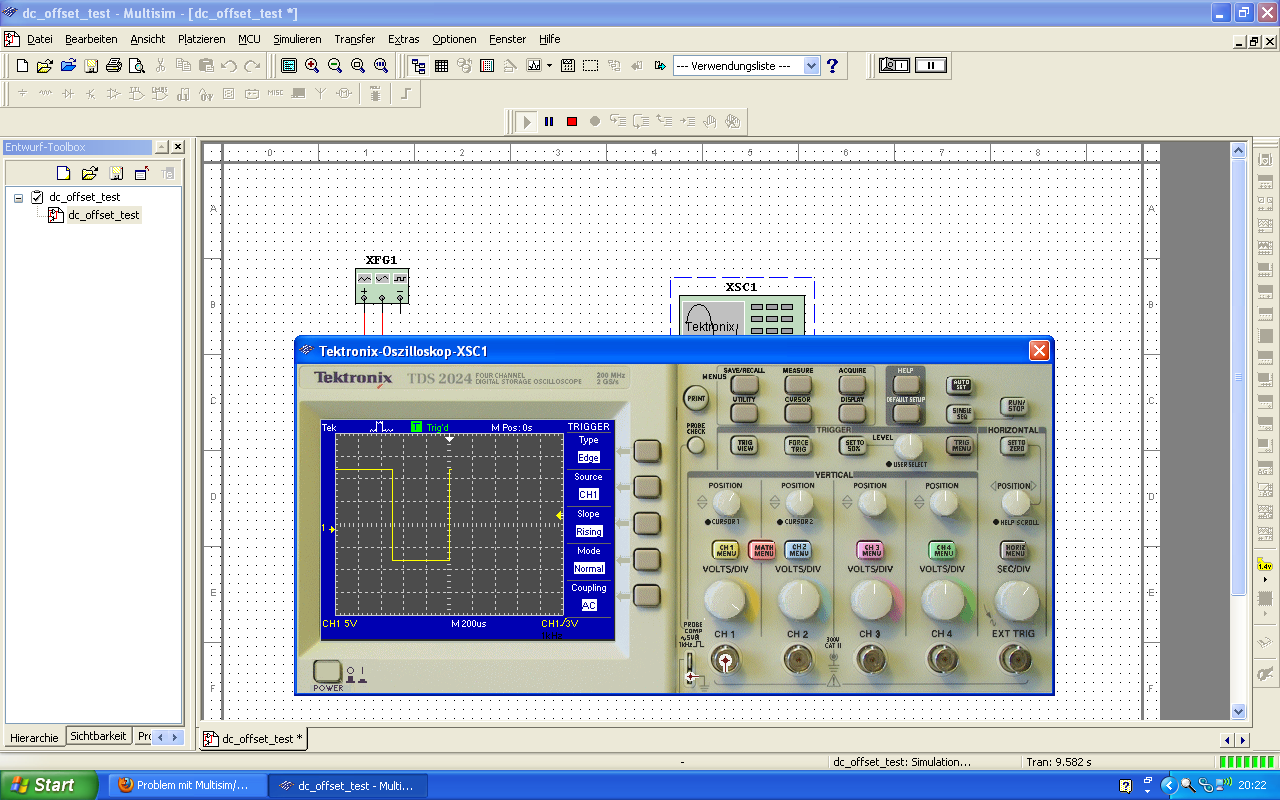This screenshot has width=1280, height=800.
Task: Select the dc_offset_test * sheet tab
Action: click(x=254, y=739)
